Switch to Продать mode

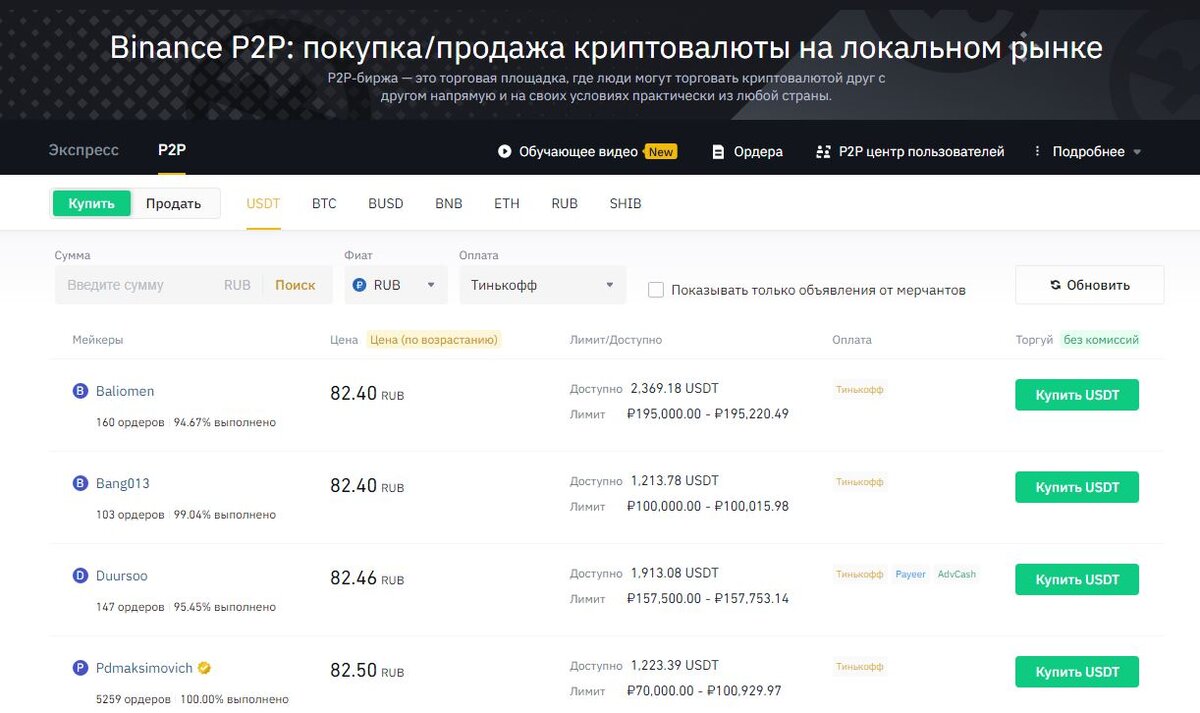coord(174,203)
